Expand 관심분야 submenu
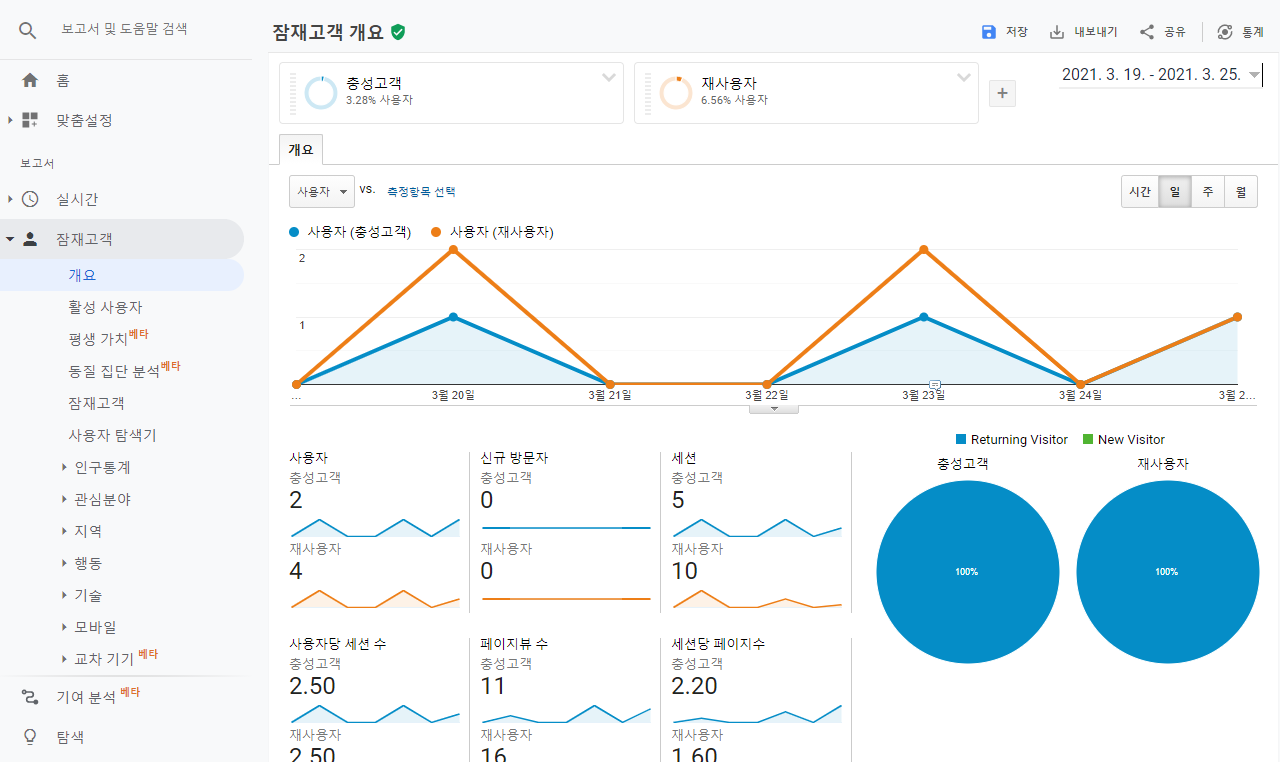Viewport: 1280px width, 762px height. click(64, 499)
